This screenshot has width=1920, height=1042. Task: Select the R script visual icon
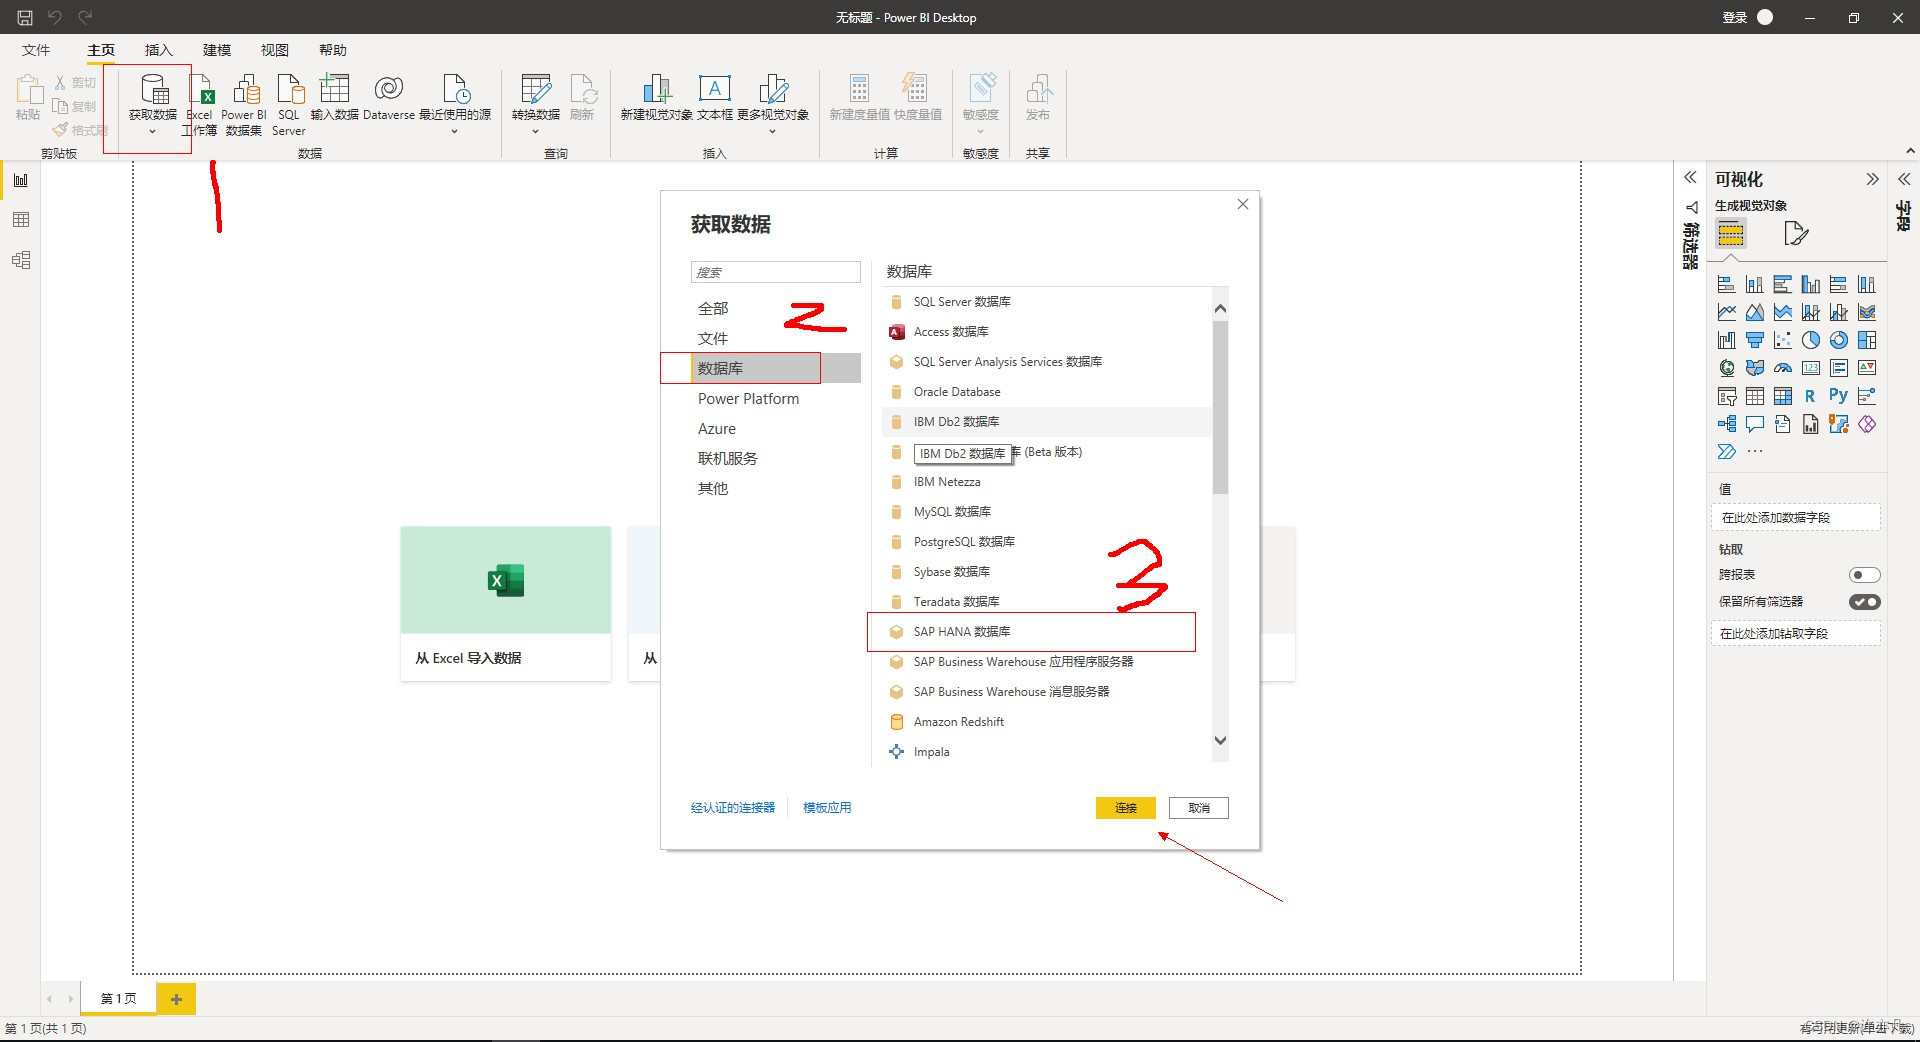1810,396
